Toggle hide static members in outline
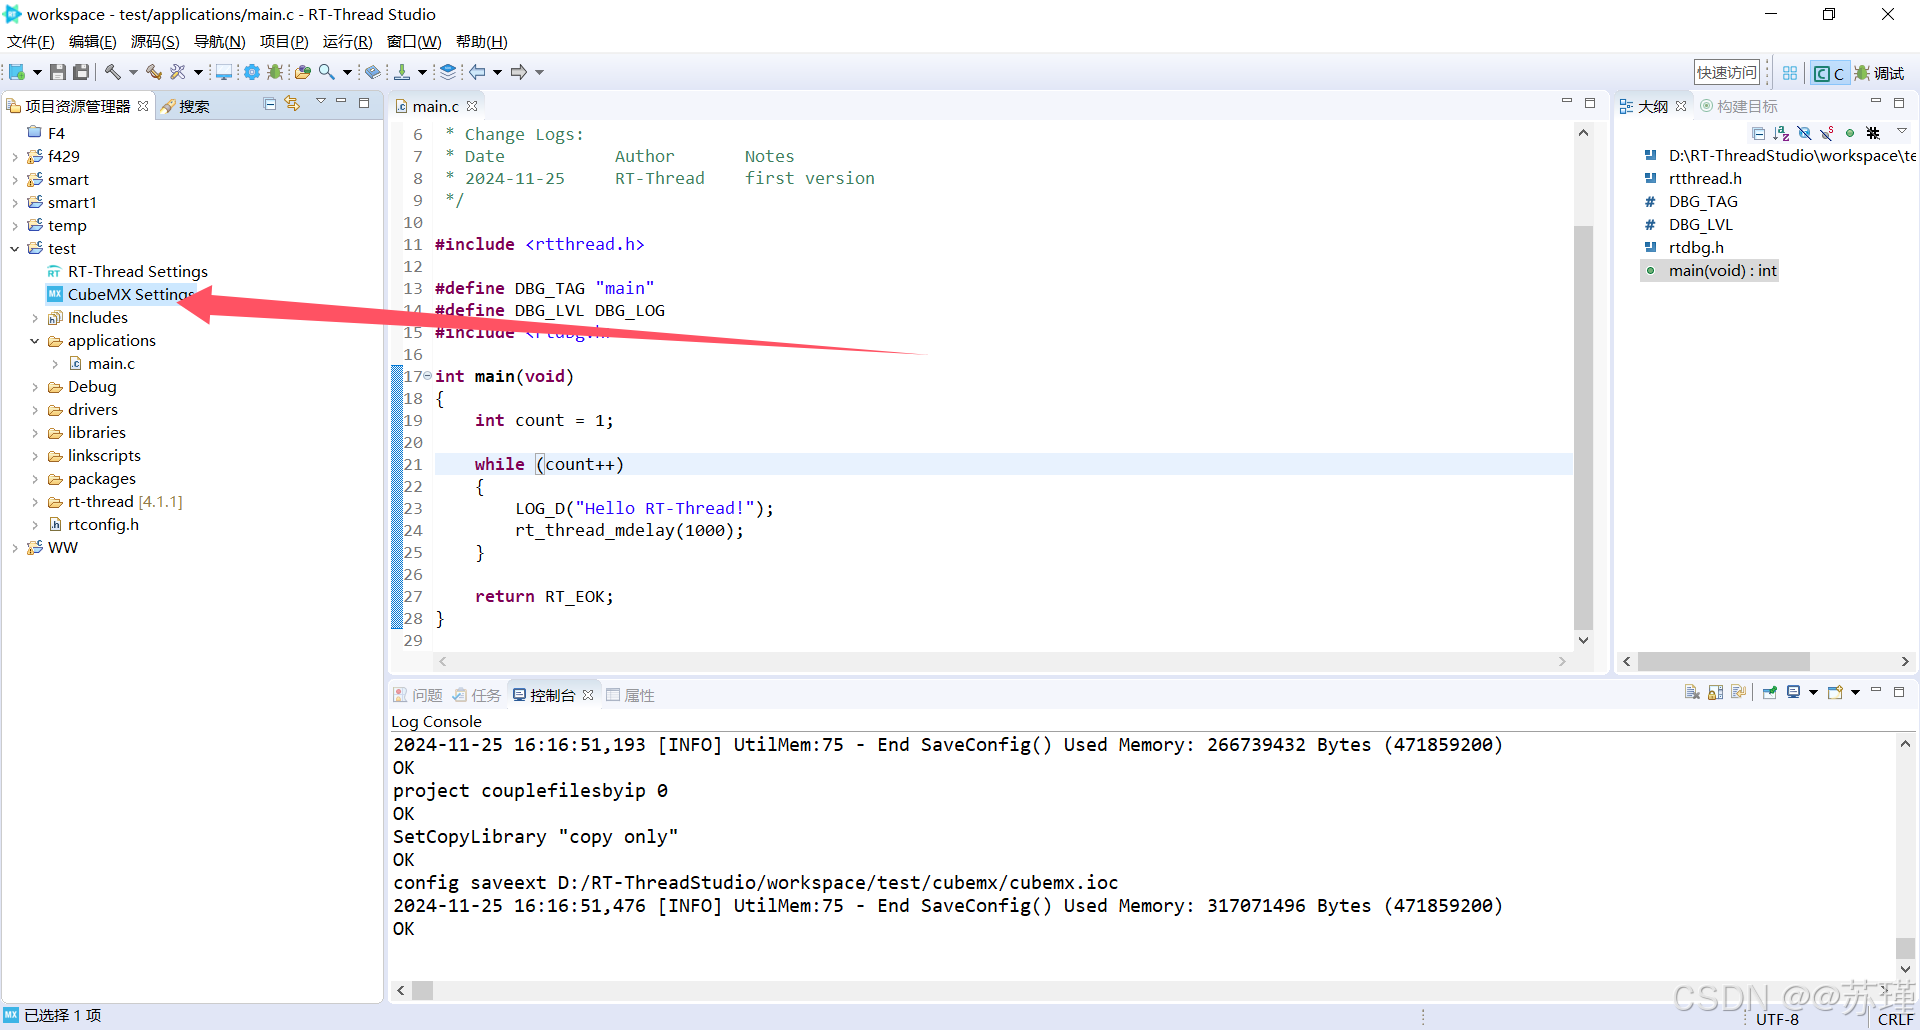This screenshot has height=1030, width=1920. pyautogui.click(x=1827, y=133)
